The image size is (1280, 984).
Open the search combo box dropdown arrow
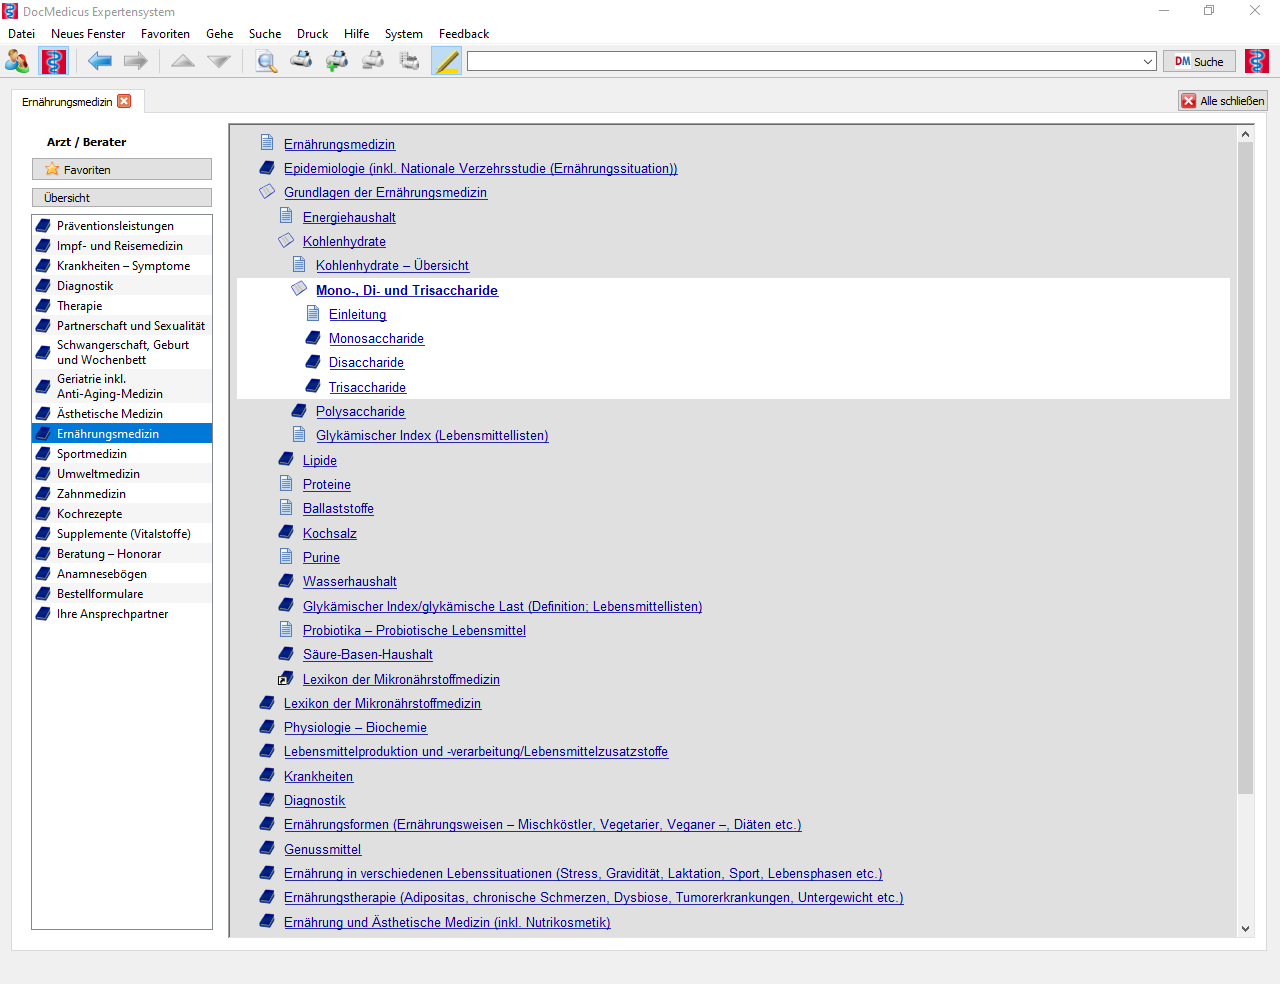pyautogui.click(x=1148, y=61)
